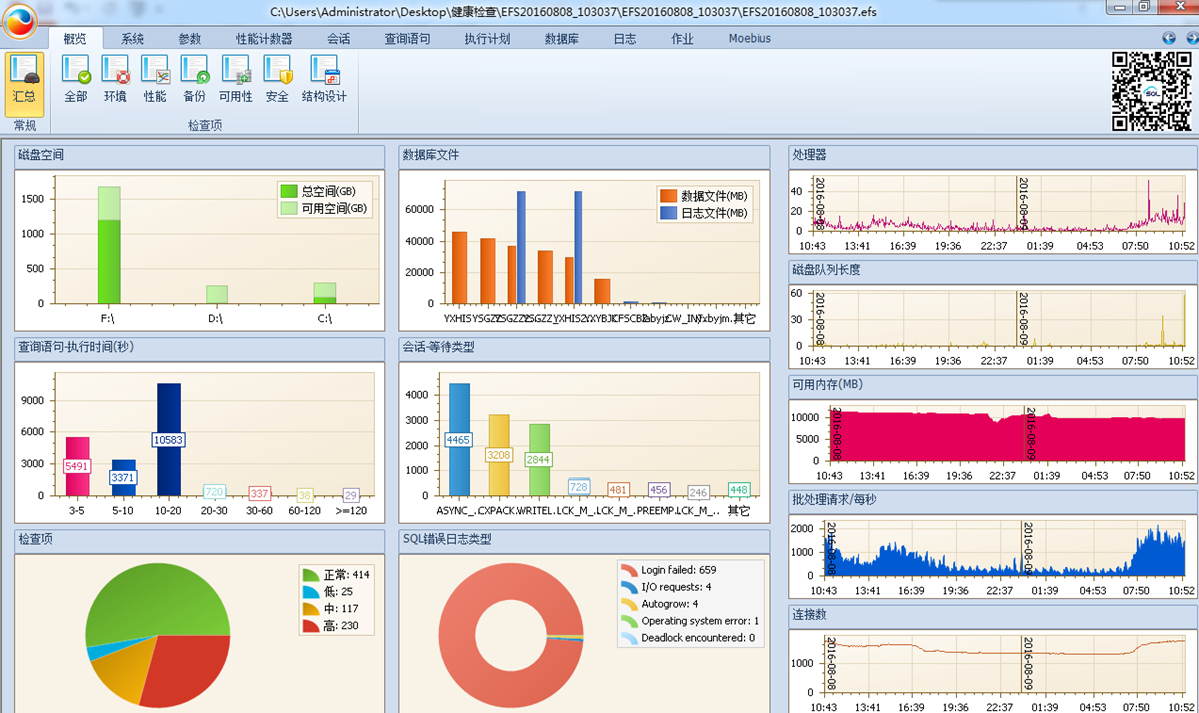This screenshot has width=1199, height=713.
Task: Click the 日志文件(MB) legend swatch
Action: [x=668, y=213]
